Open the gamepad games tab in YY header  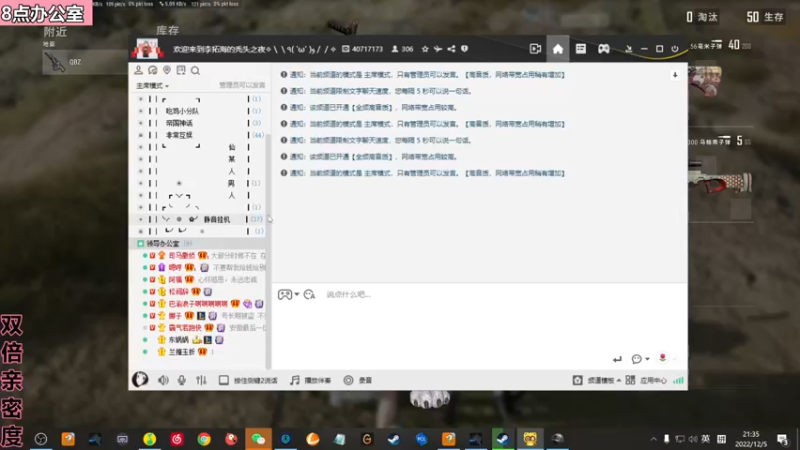coord(604,49)
